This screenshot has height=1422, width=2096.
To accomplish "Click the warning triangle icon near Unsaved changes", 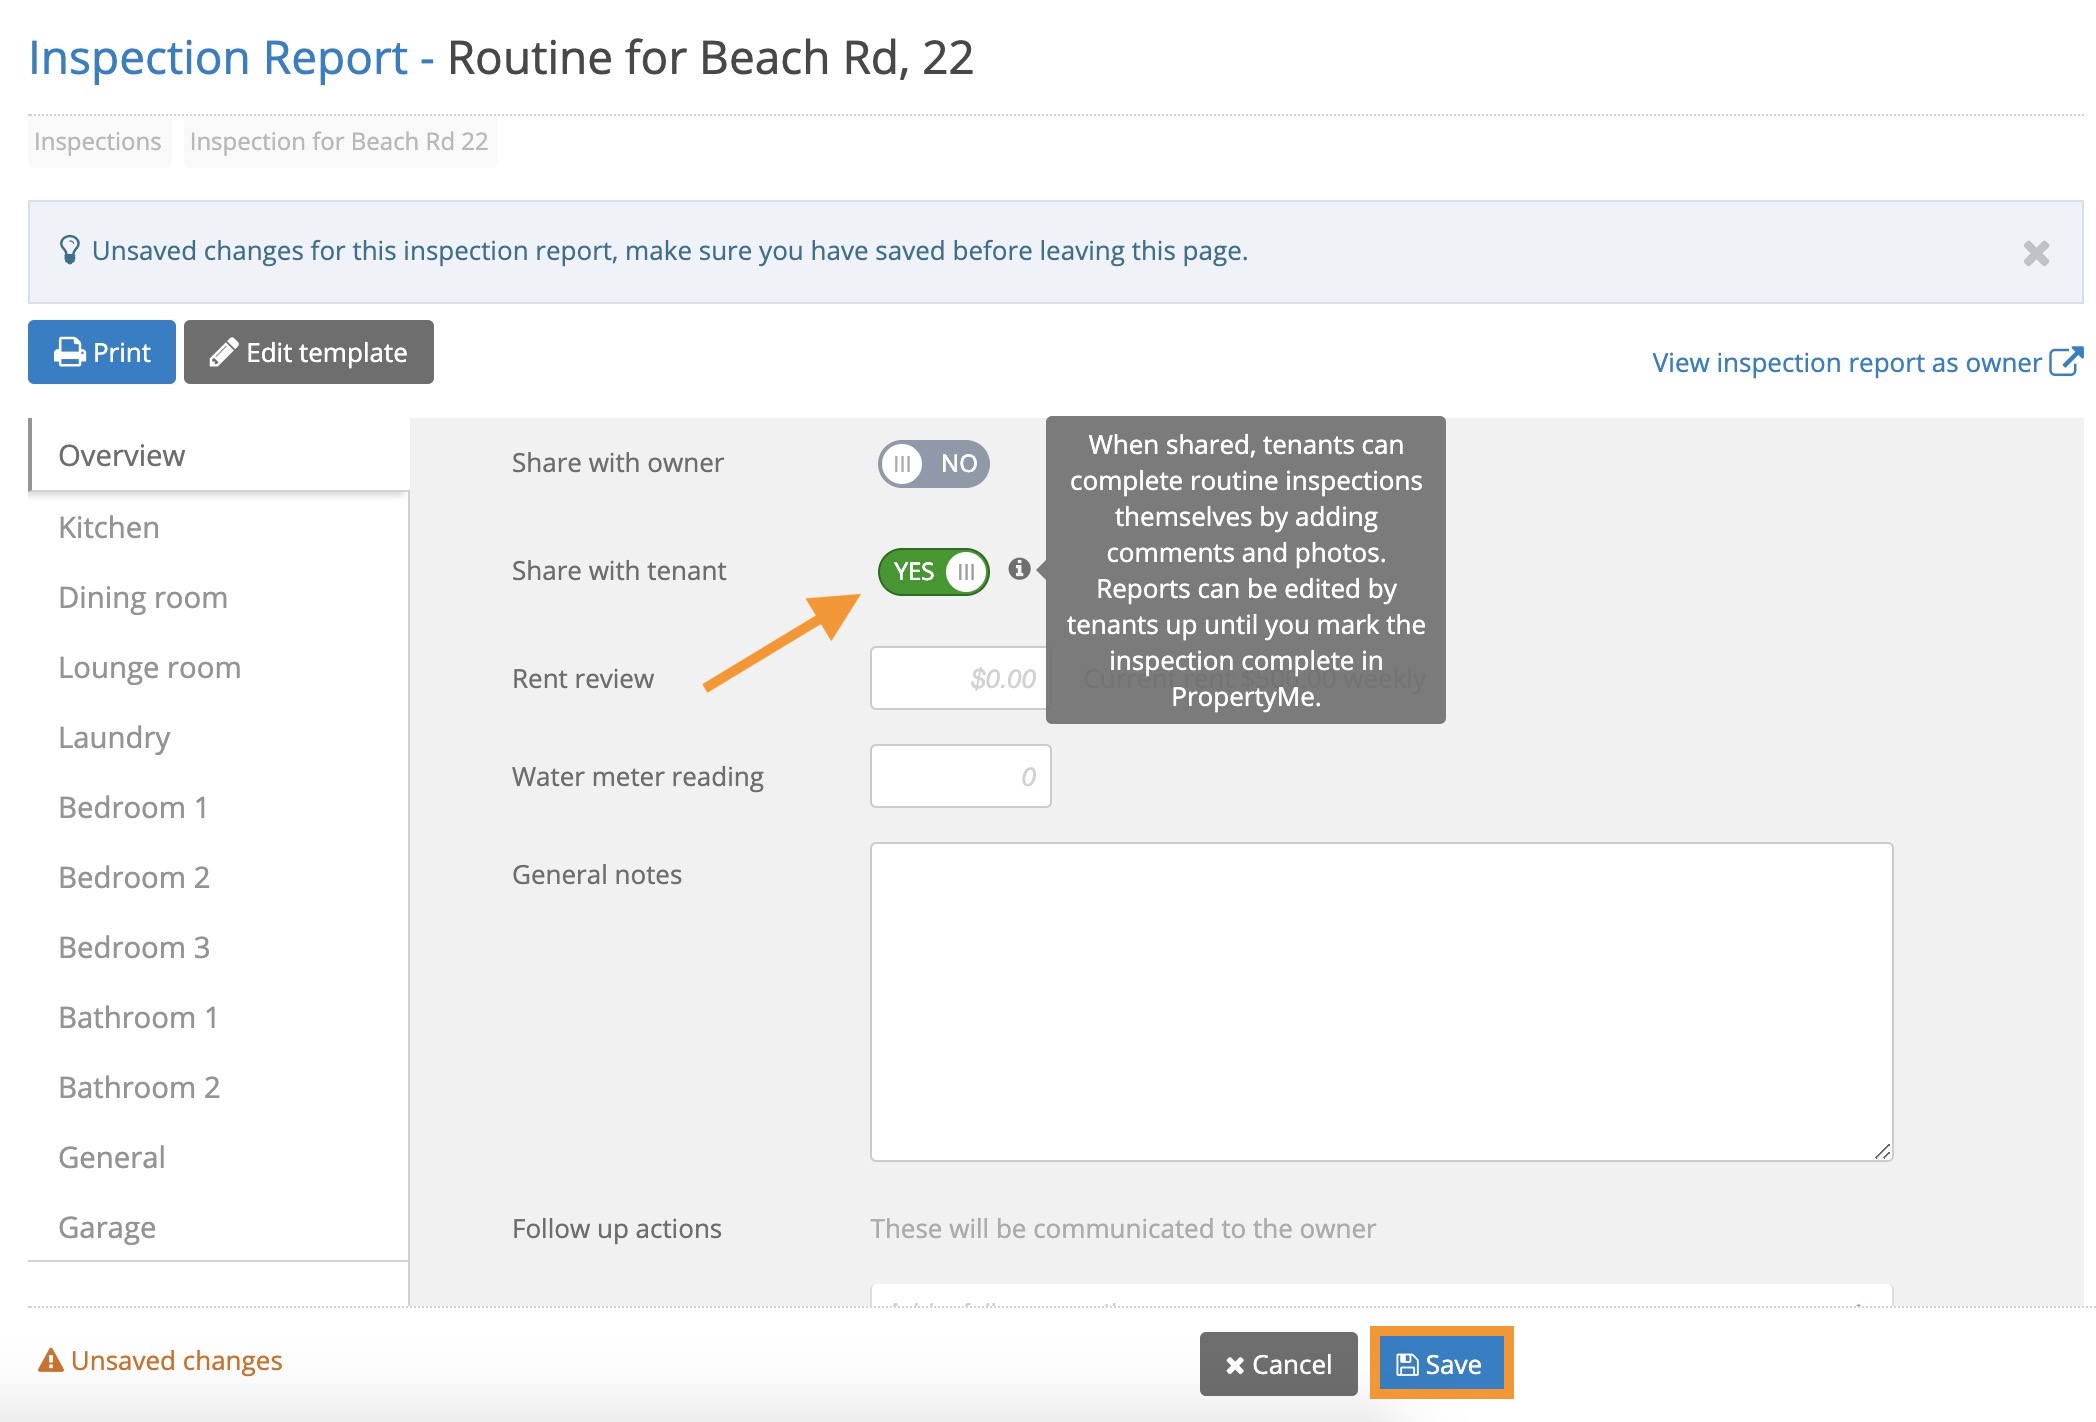I will [50, 1361].
